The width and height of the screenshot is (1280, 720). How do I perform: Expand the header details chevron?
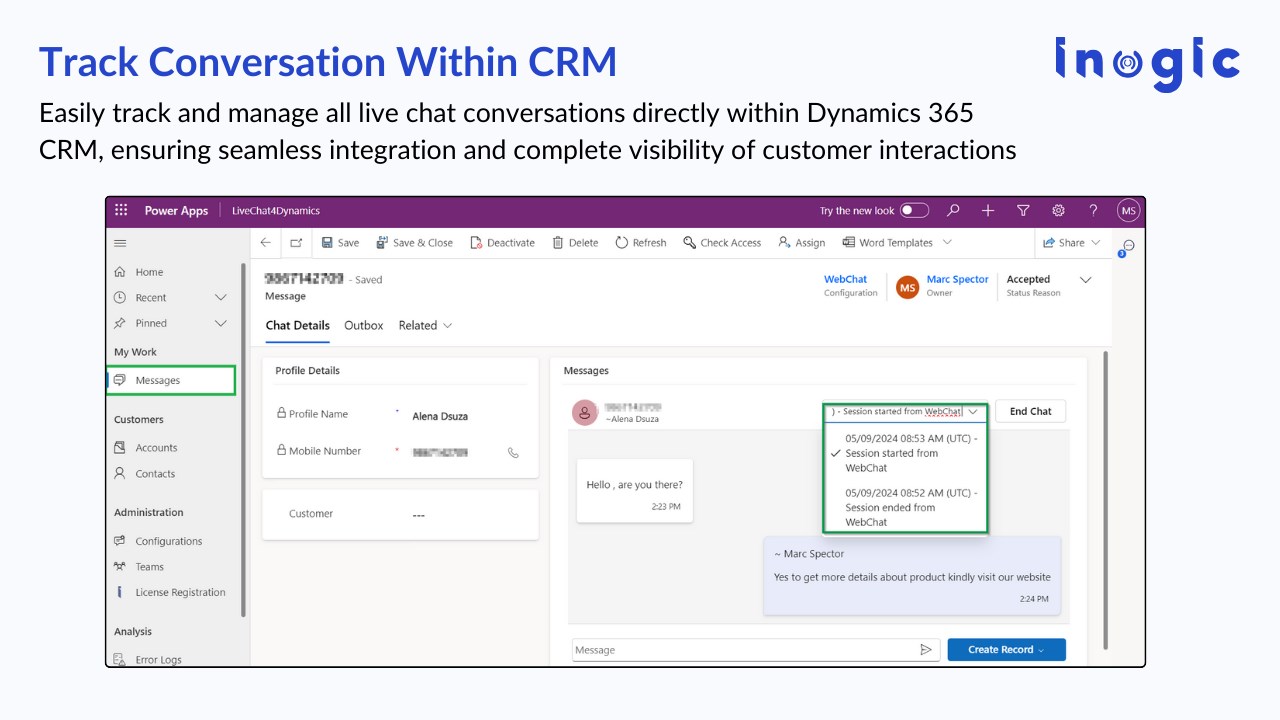pyautogui.click(x=1086, y=280)
